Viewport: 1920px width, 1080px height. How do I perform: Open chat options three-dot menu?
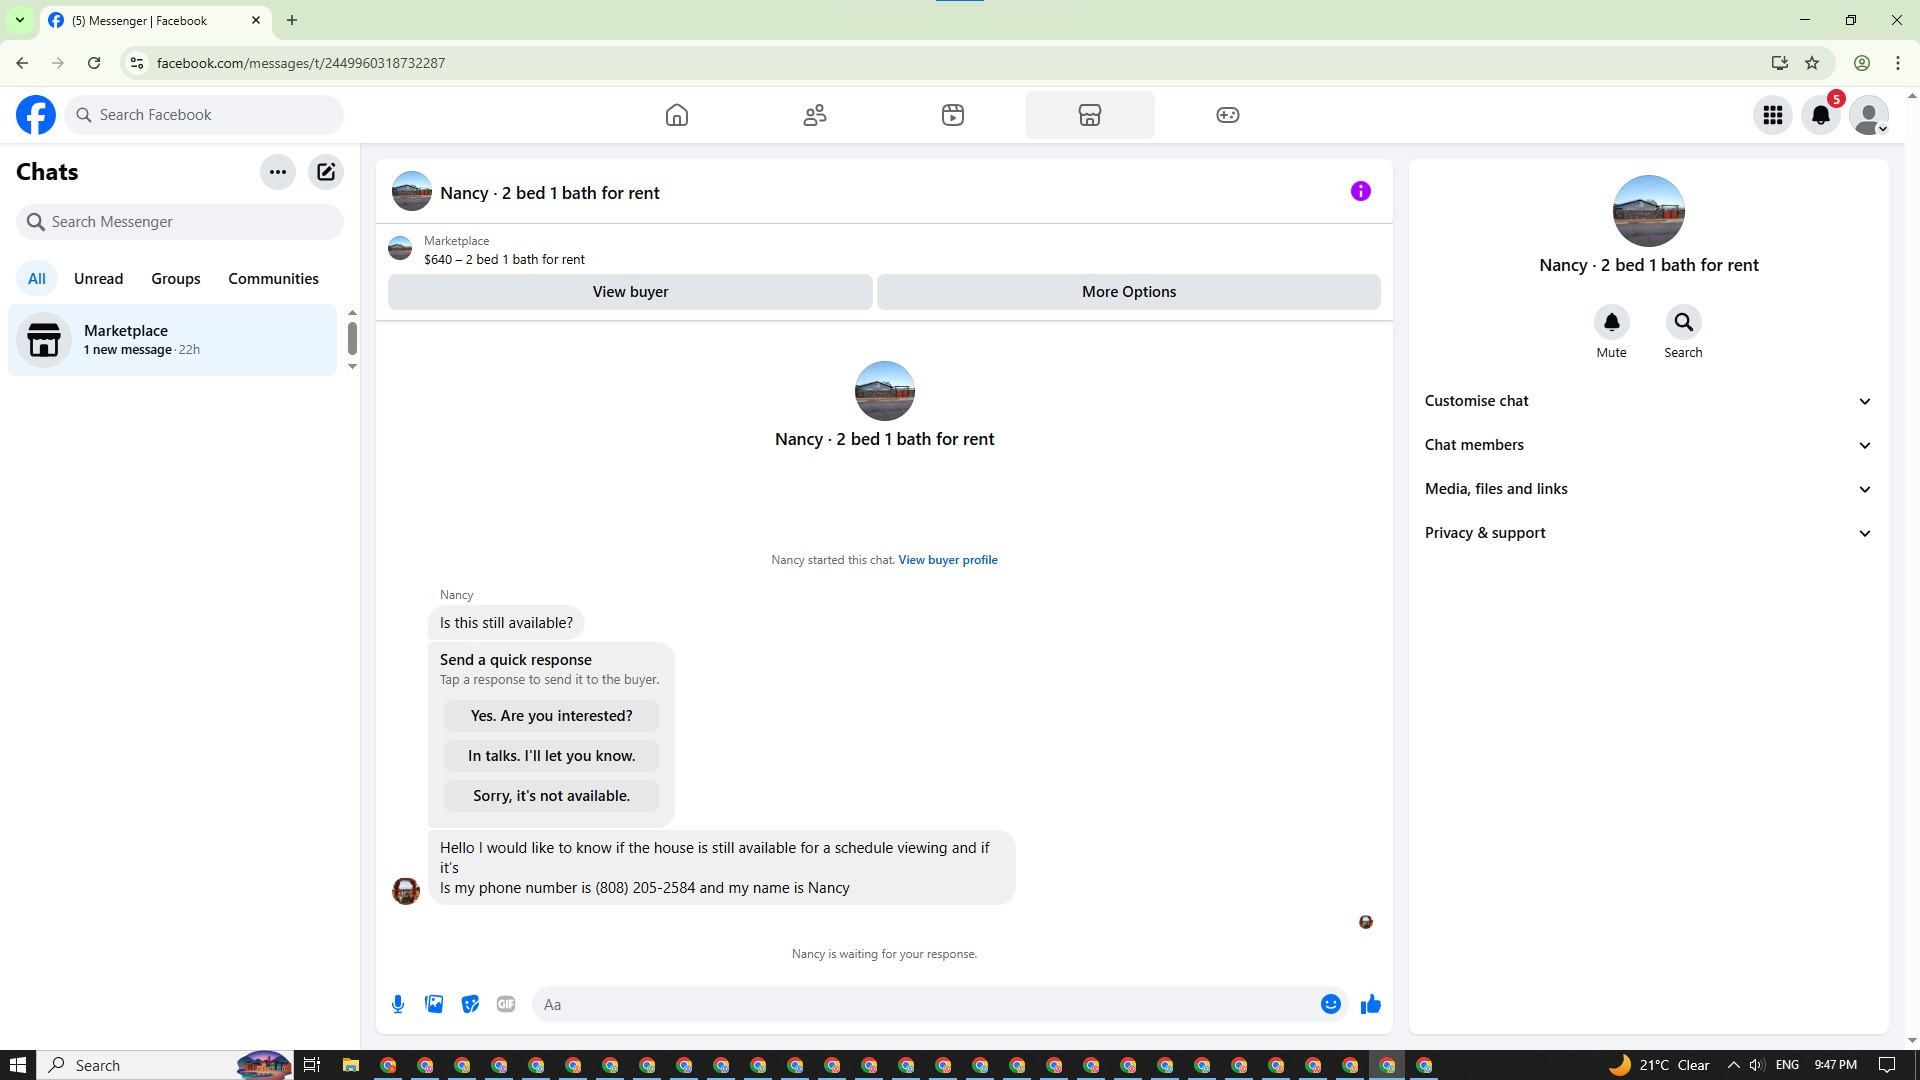pos(278,172)
